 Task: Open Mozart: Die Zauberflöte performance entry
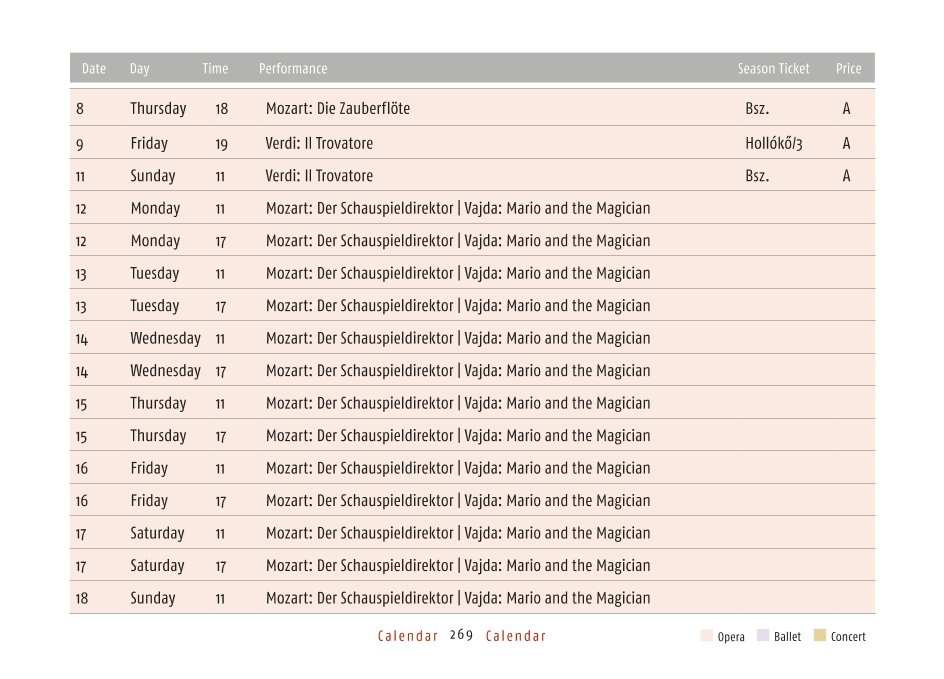click(338, 108)
